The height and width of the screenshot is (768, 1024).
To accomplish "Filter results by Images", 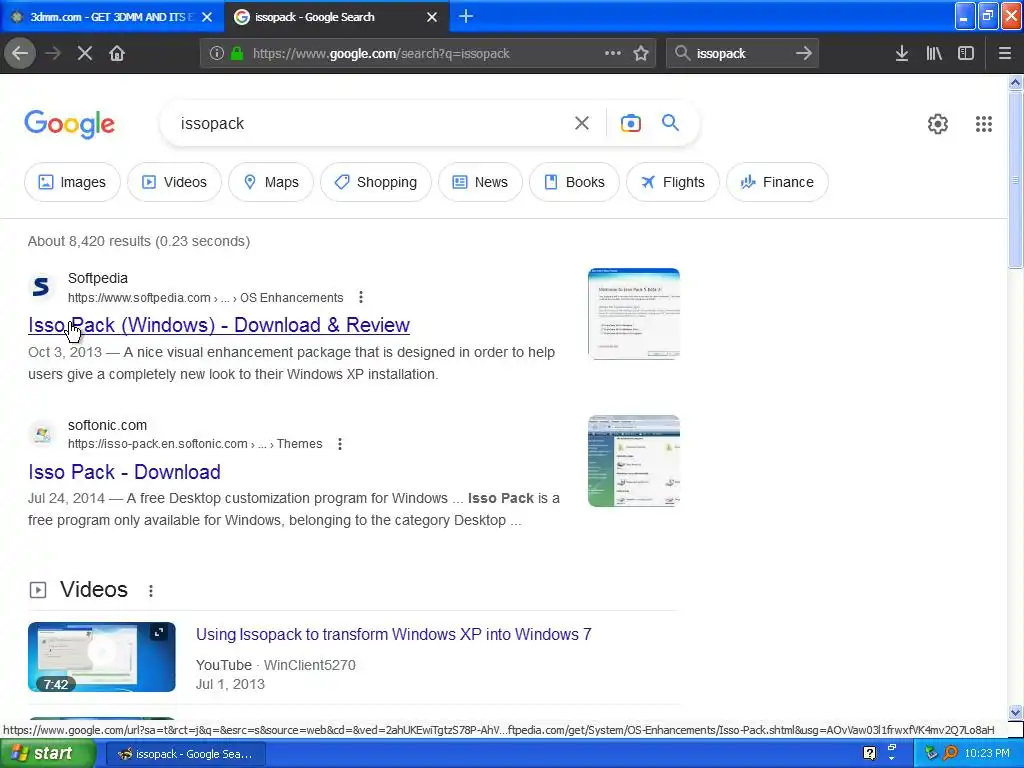I will click(72, 182).
